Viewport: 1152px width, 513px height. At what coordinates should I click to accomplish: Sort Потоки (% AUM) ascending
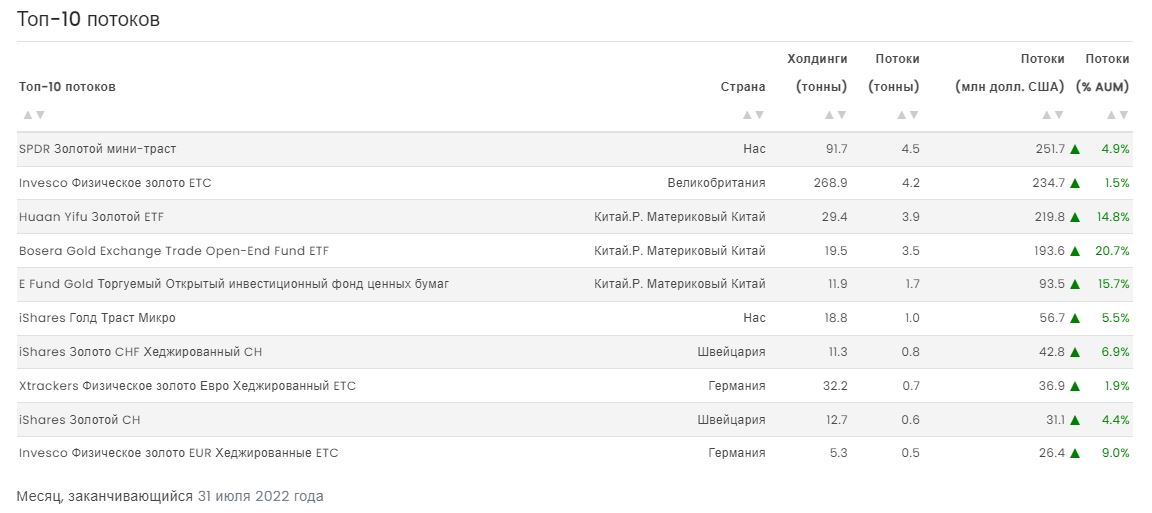click(x=1111, y=115)
